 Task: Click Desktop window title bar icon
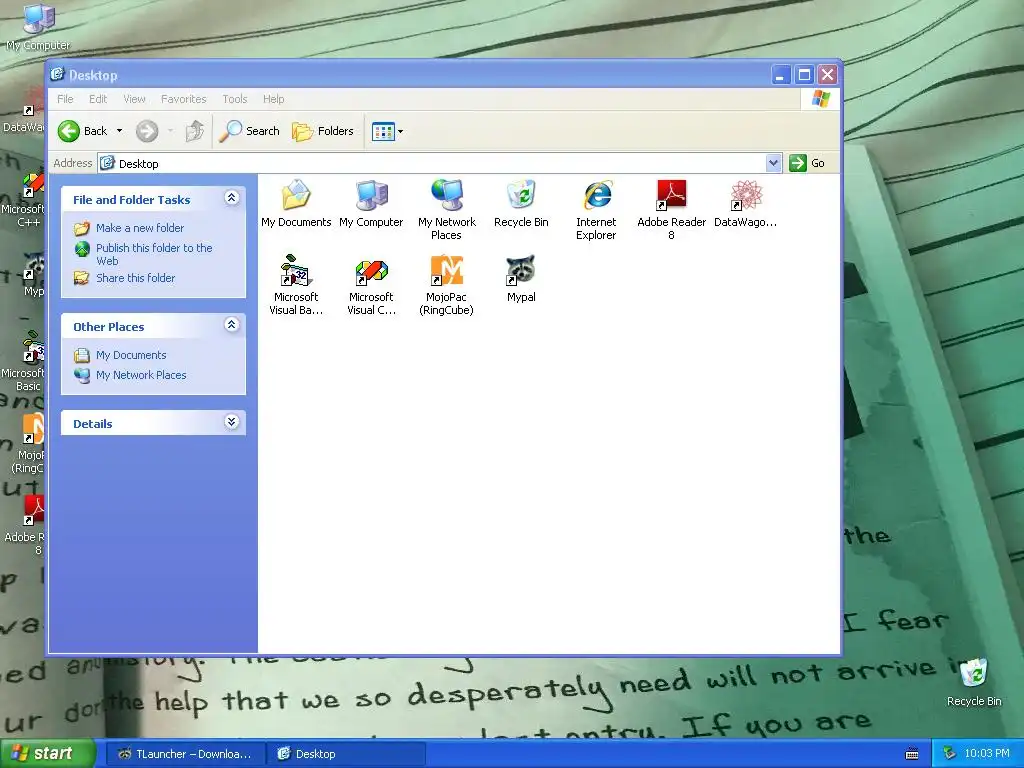pos(57,74)
